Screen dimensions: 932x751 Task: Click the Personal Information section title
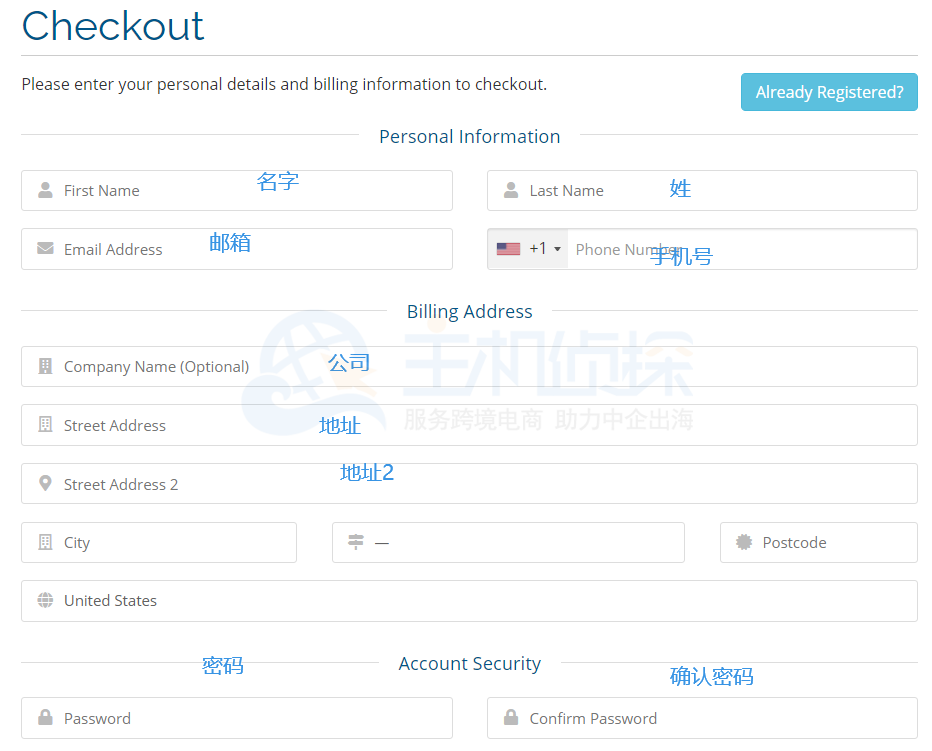click(470, 136)
